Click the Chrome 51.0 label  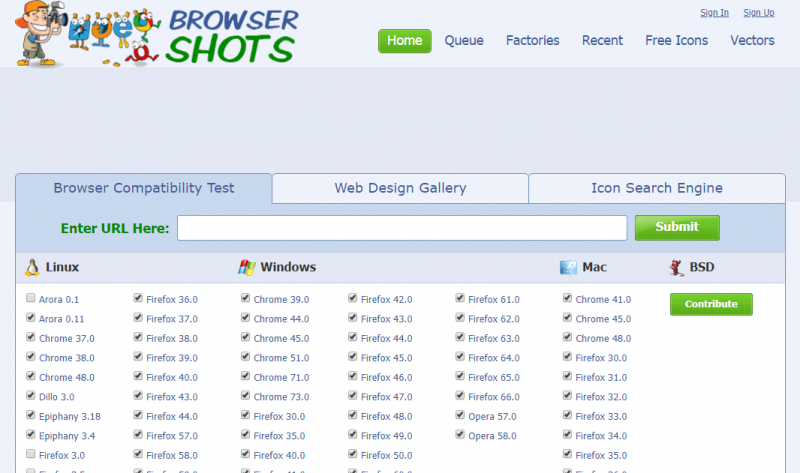(x=281, y=358)
